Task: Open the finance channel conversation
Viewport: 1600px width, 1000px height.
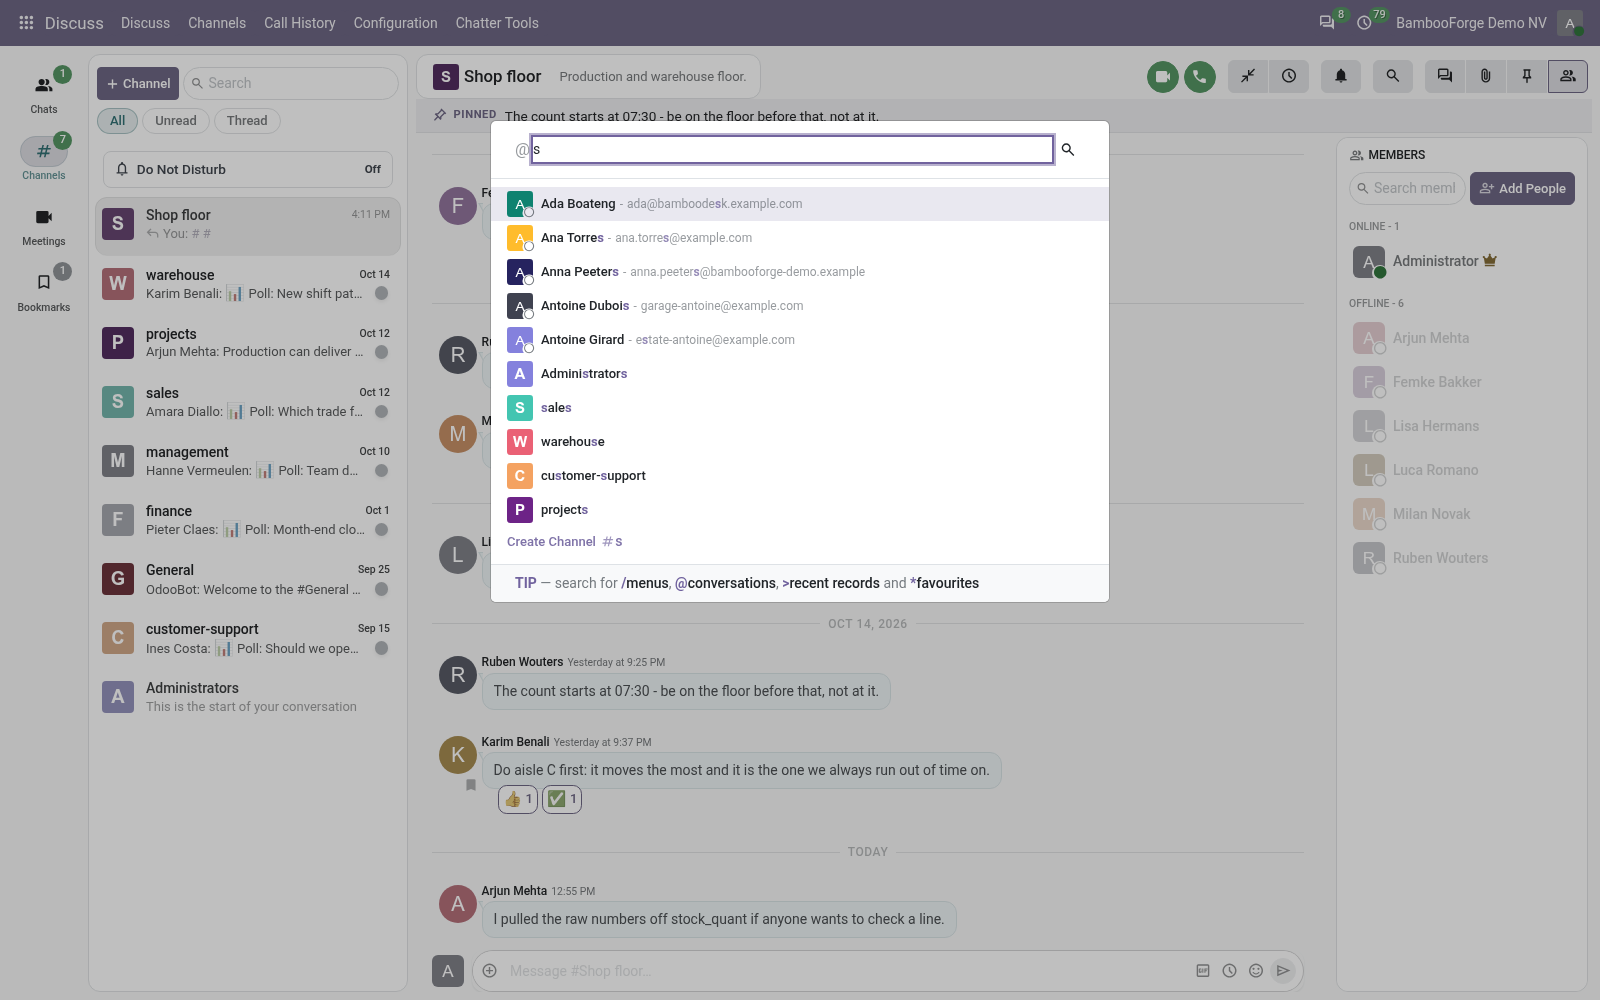Action: coord(248,520)
